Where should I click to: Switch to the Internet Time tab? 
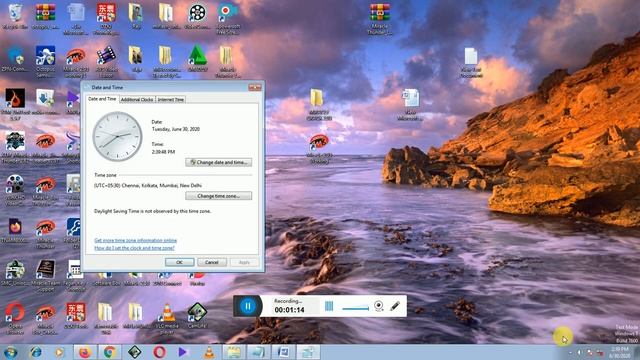click(x=171, y=99)
